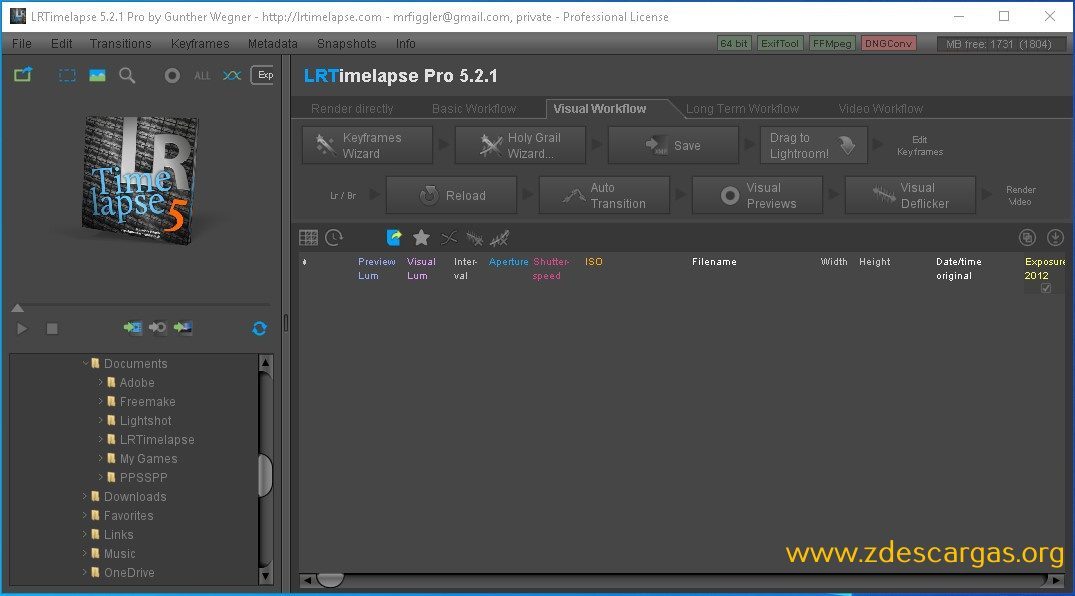
Task: Click the preview timeline position triangle
Action: coord(18,308)
